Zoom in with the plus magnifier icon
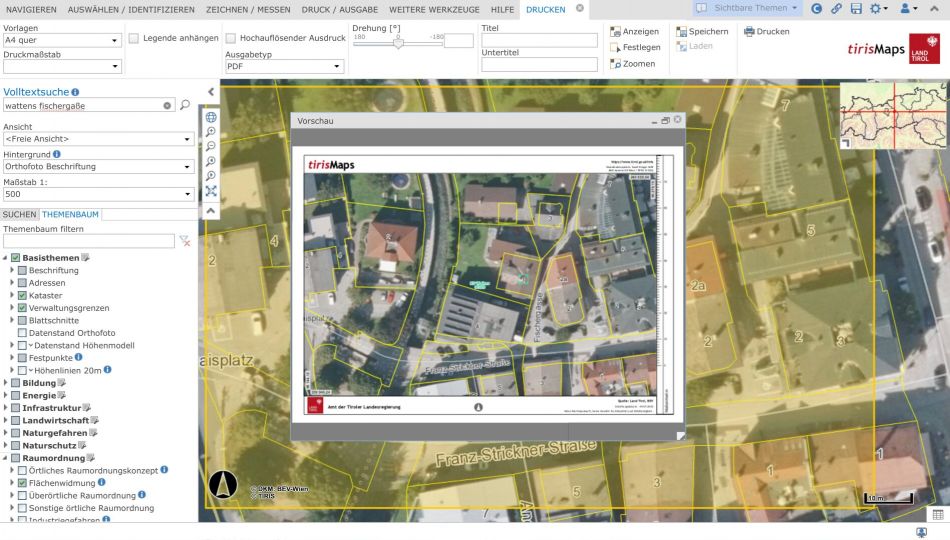Viewport: 950px width, 540px height. point(211,132)
